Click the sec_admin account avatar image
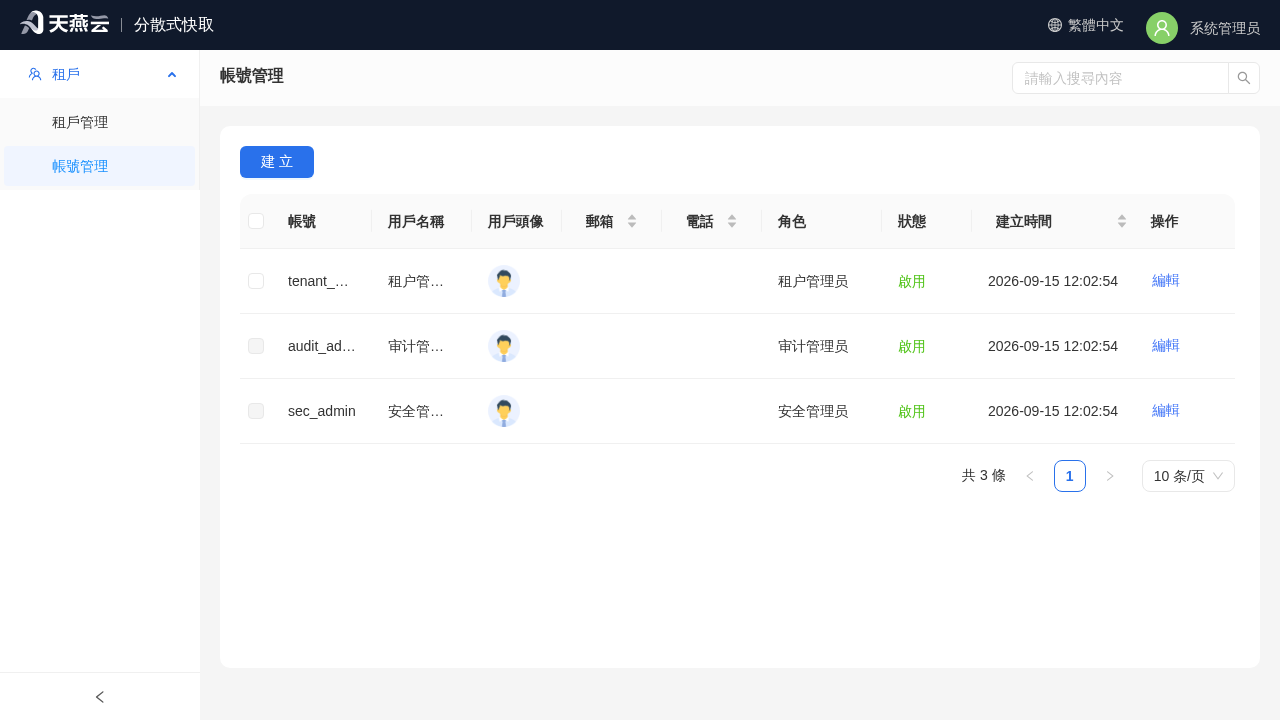Viewport: 1280px width, 720px height. pos(504,411)
